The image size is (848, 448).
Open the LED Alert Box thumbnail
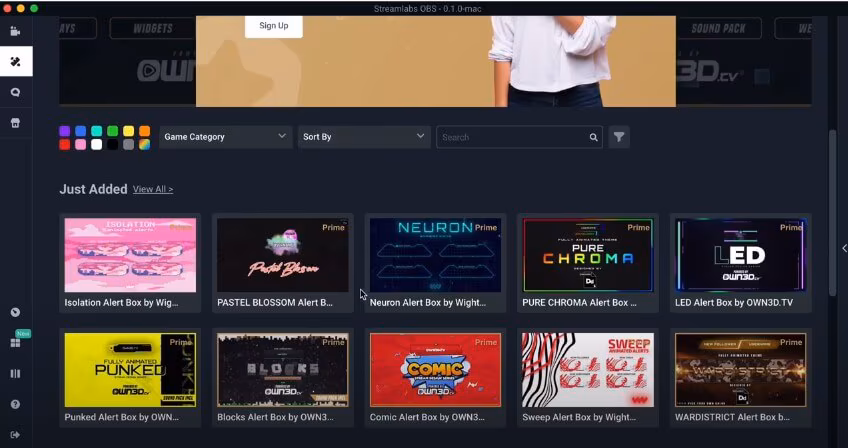(x=741, y=255)
